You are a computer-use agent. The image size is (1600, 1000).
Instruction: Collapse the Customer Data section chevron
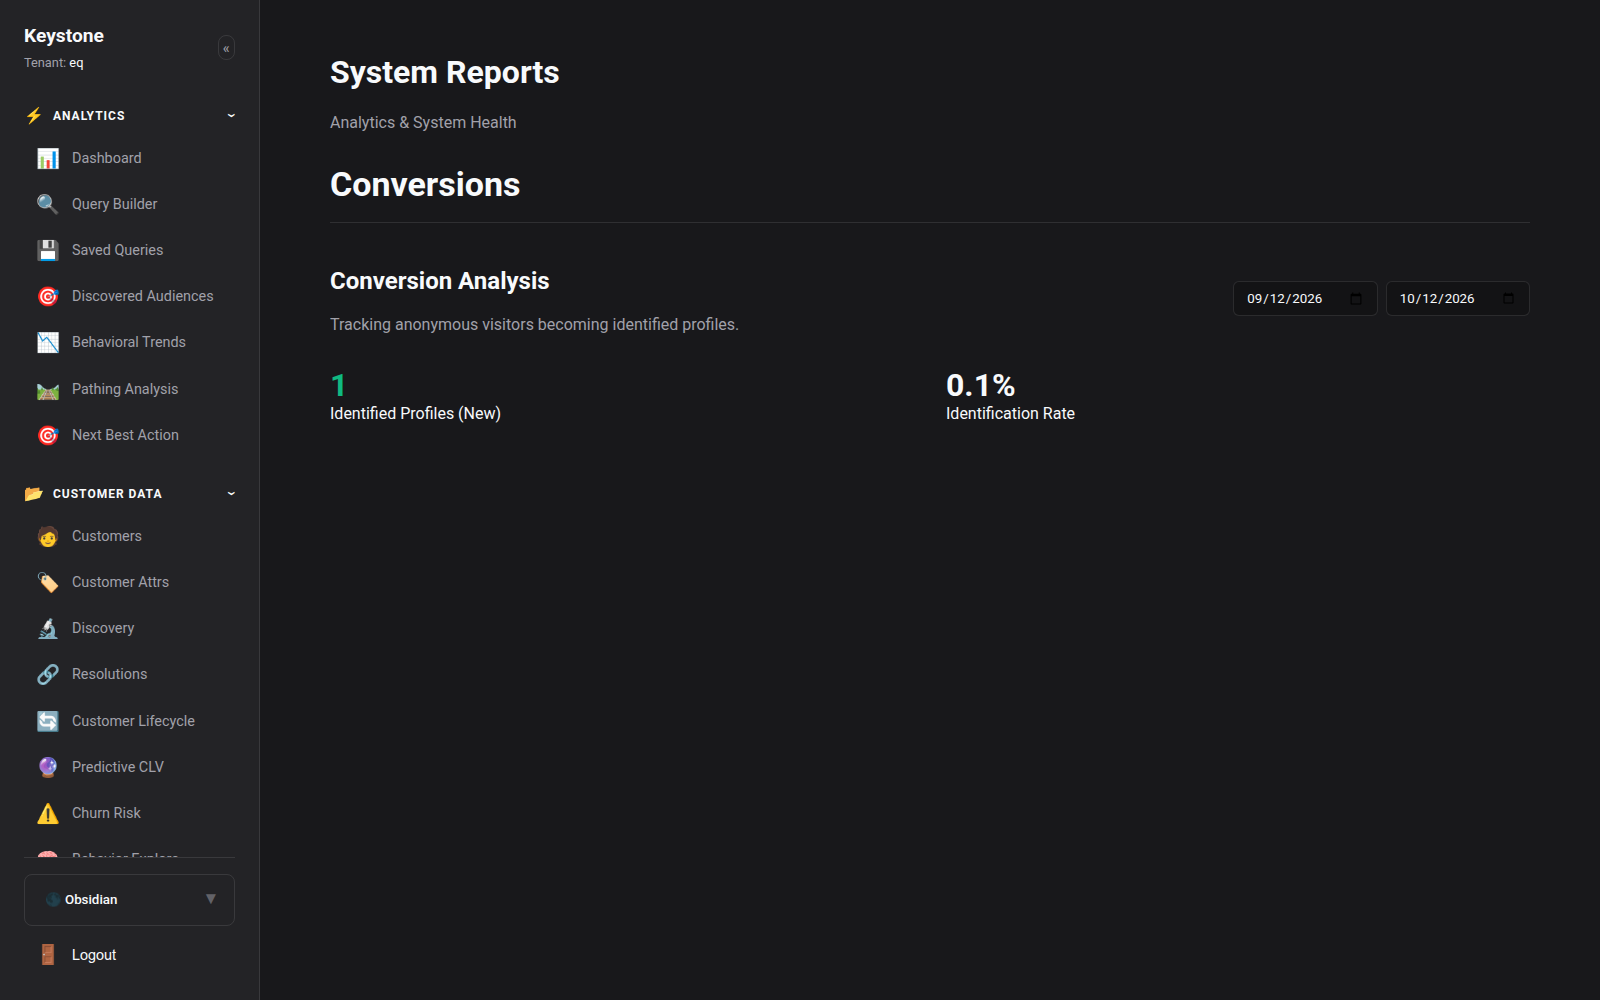tap(231, 494)
